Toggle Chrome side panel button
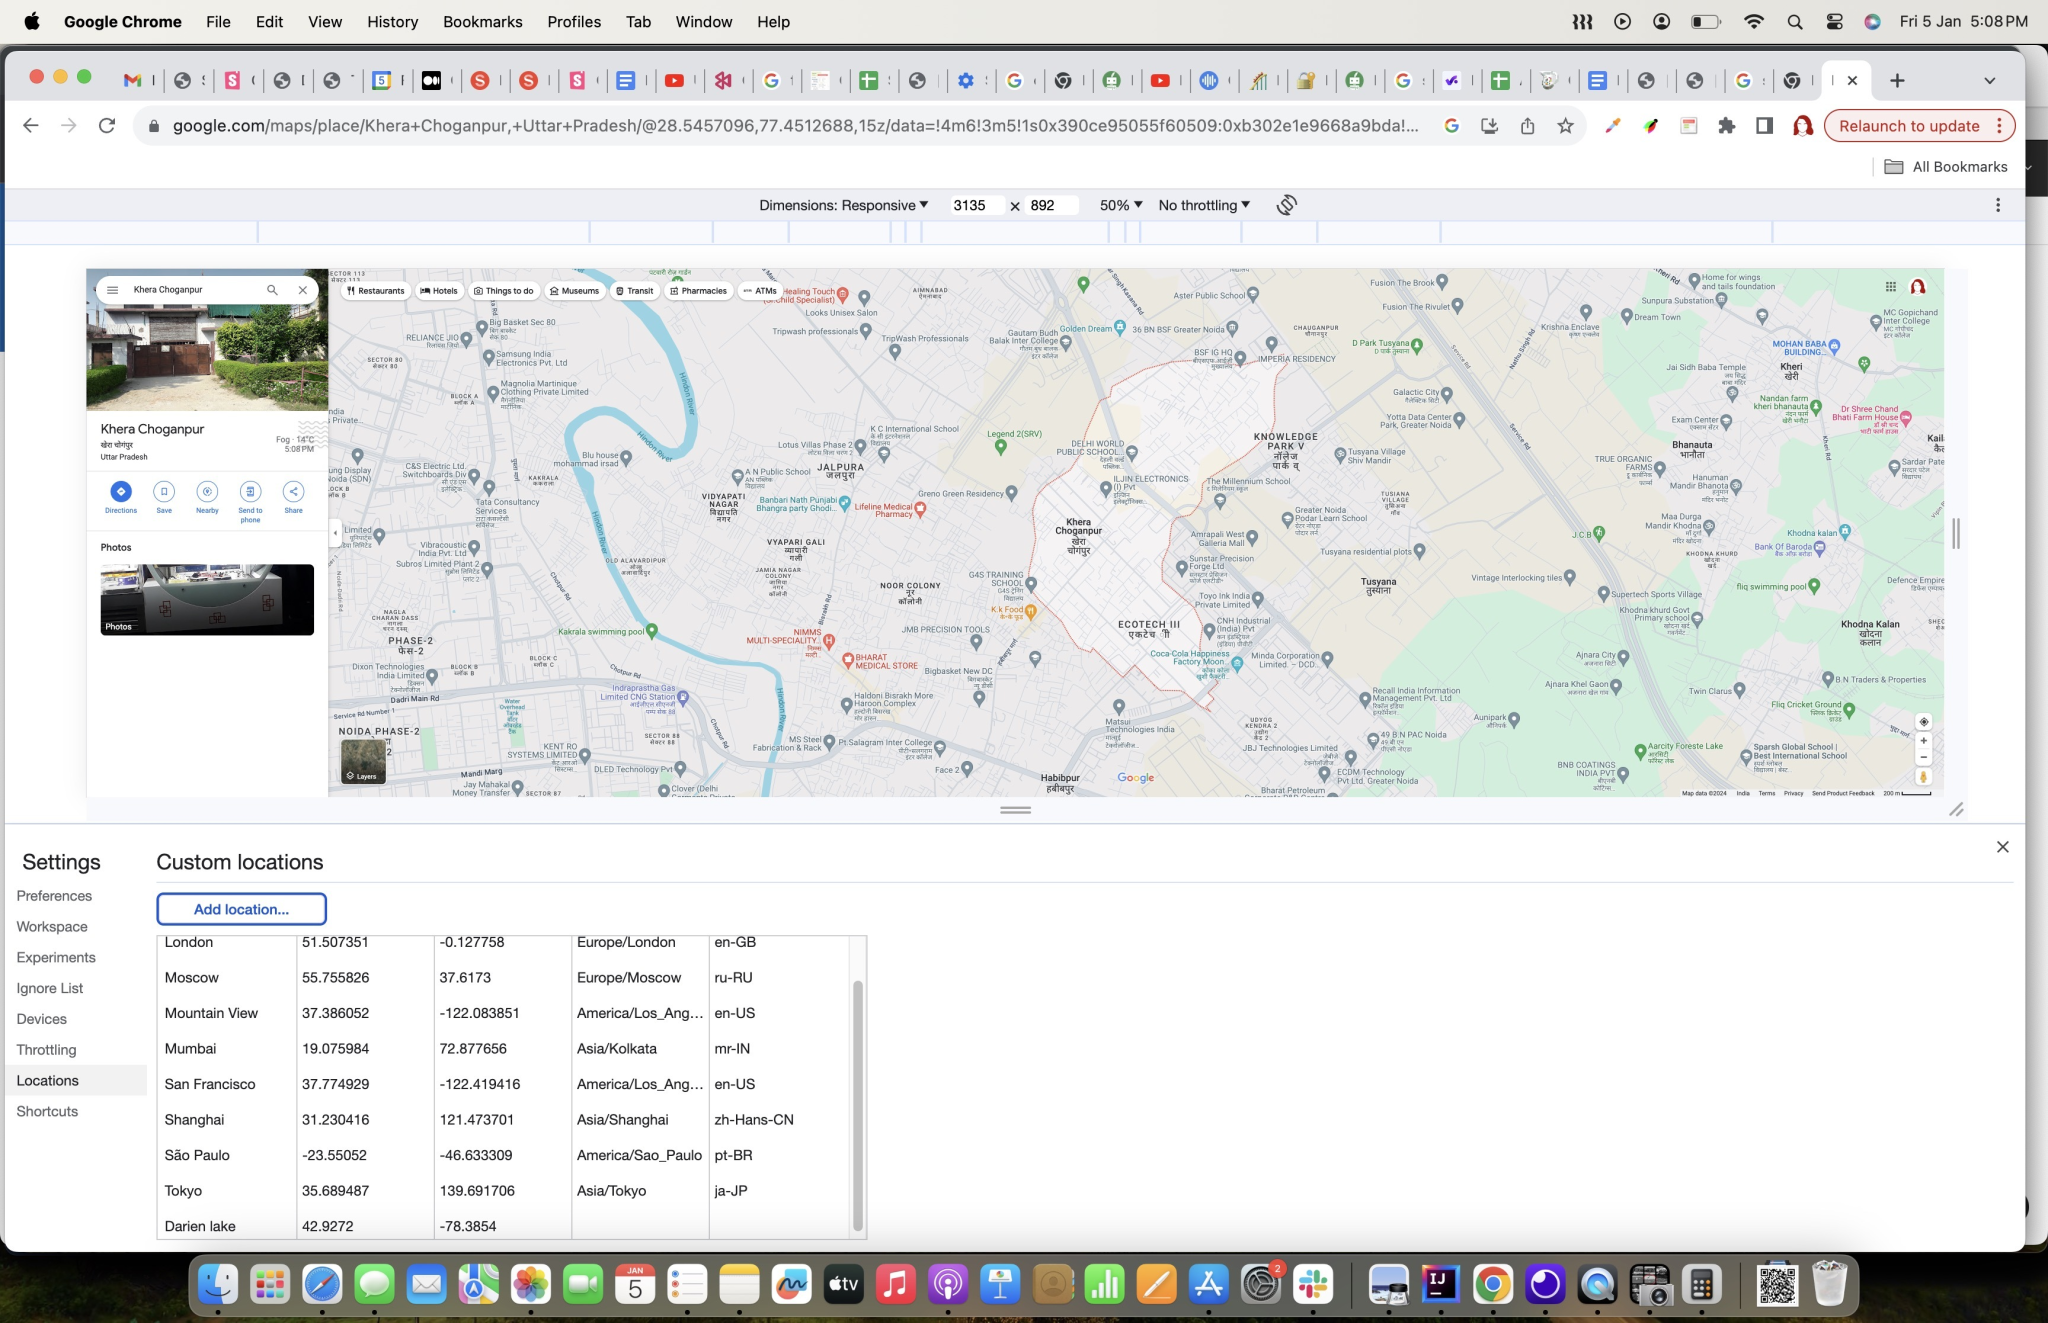The height and width of the screenshot is (1323, 2048). pos(1764,126)
